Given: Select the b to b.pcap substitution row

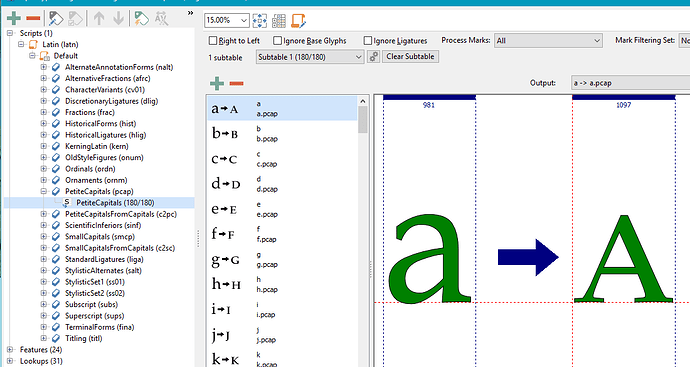Looking at the screenshot, I should point(282,134).
